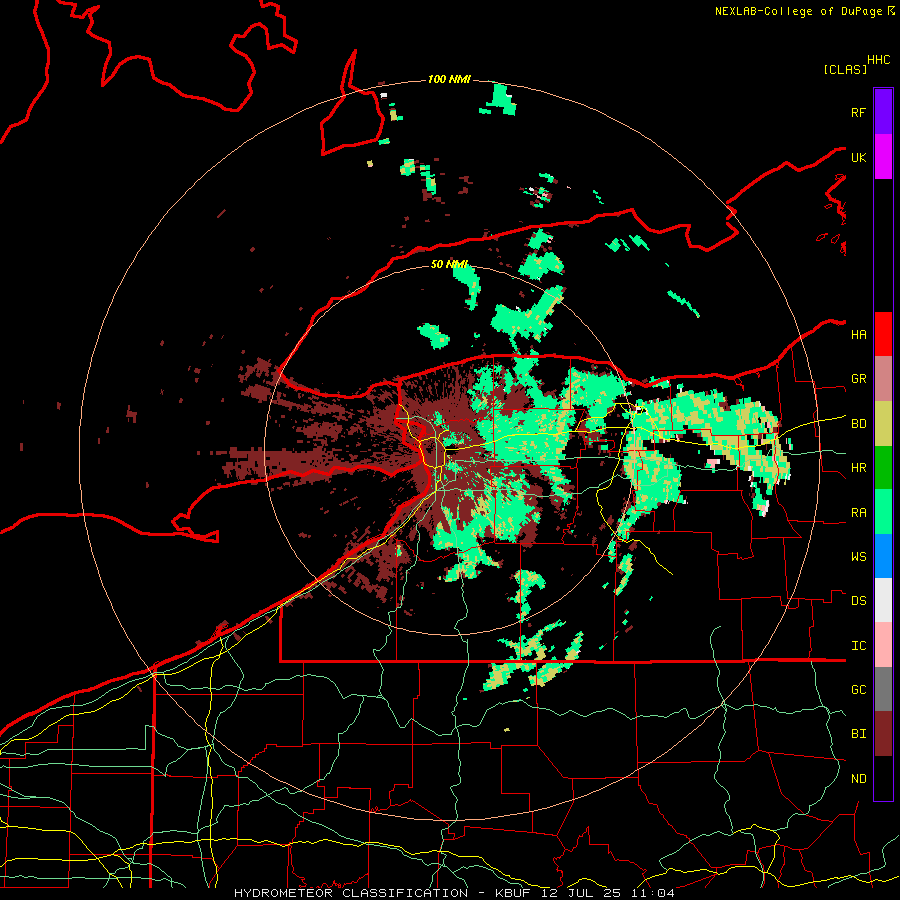The image size is (900, 900).
Task: Click the GR graupel legend swatch
Action: (883, 379)
